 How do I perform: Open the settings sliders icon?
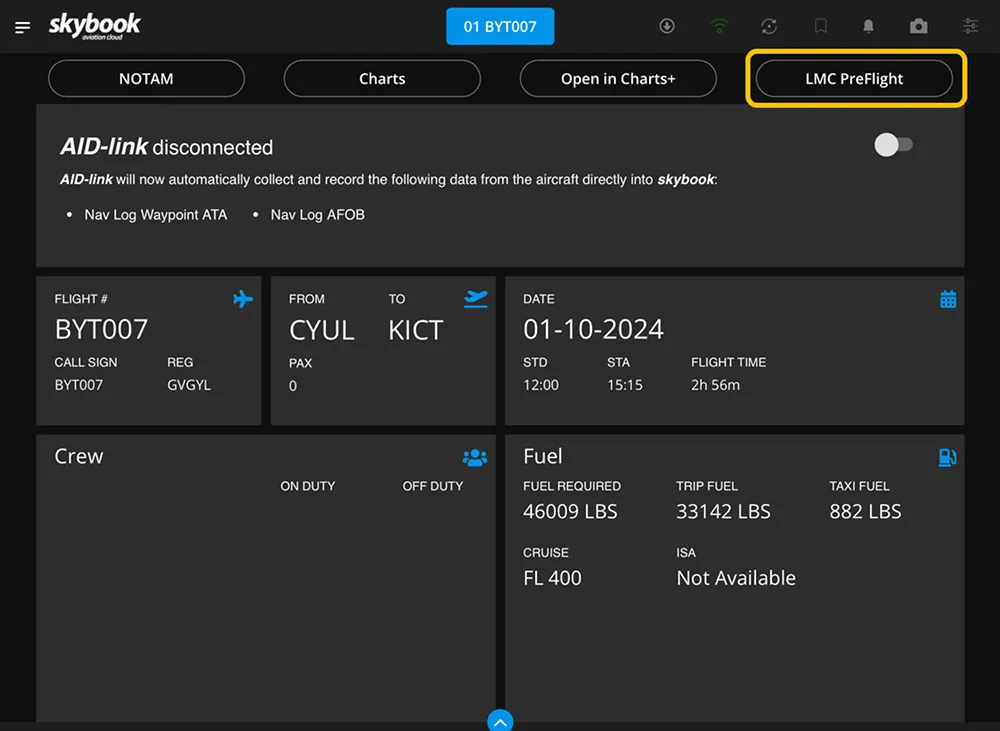[x=970, y=26]
